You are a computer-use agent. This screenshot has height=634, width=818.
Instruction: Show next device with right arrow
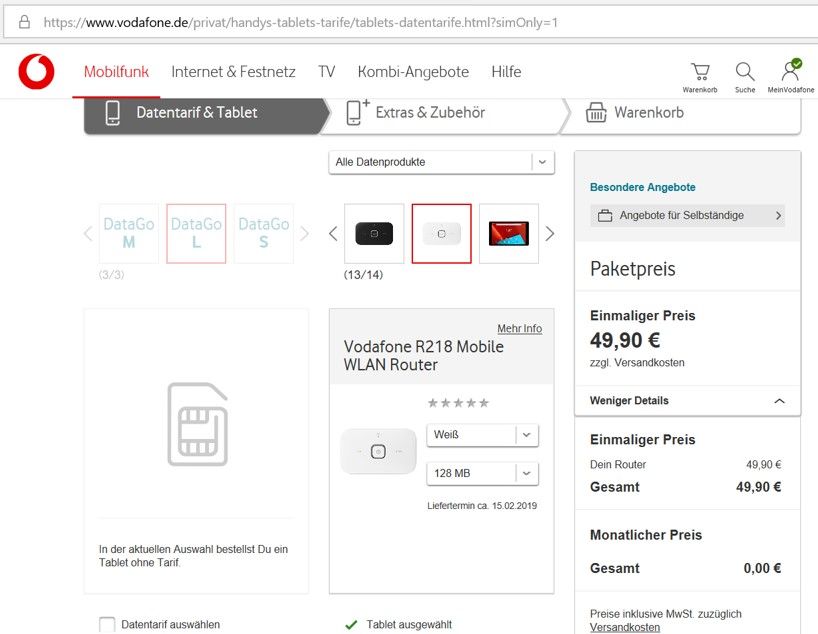549,233
